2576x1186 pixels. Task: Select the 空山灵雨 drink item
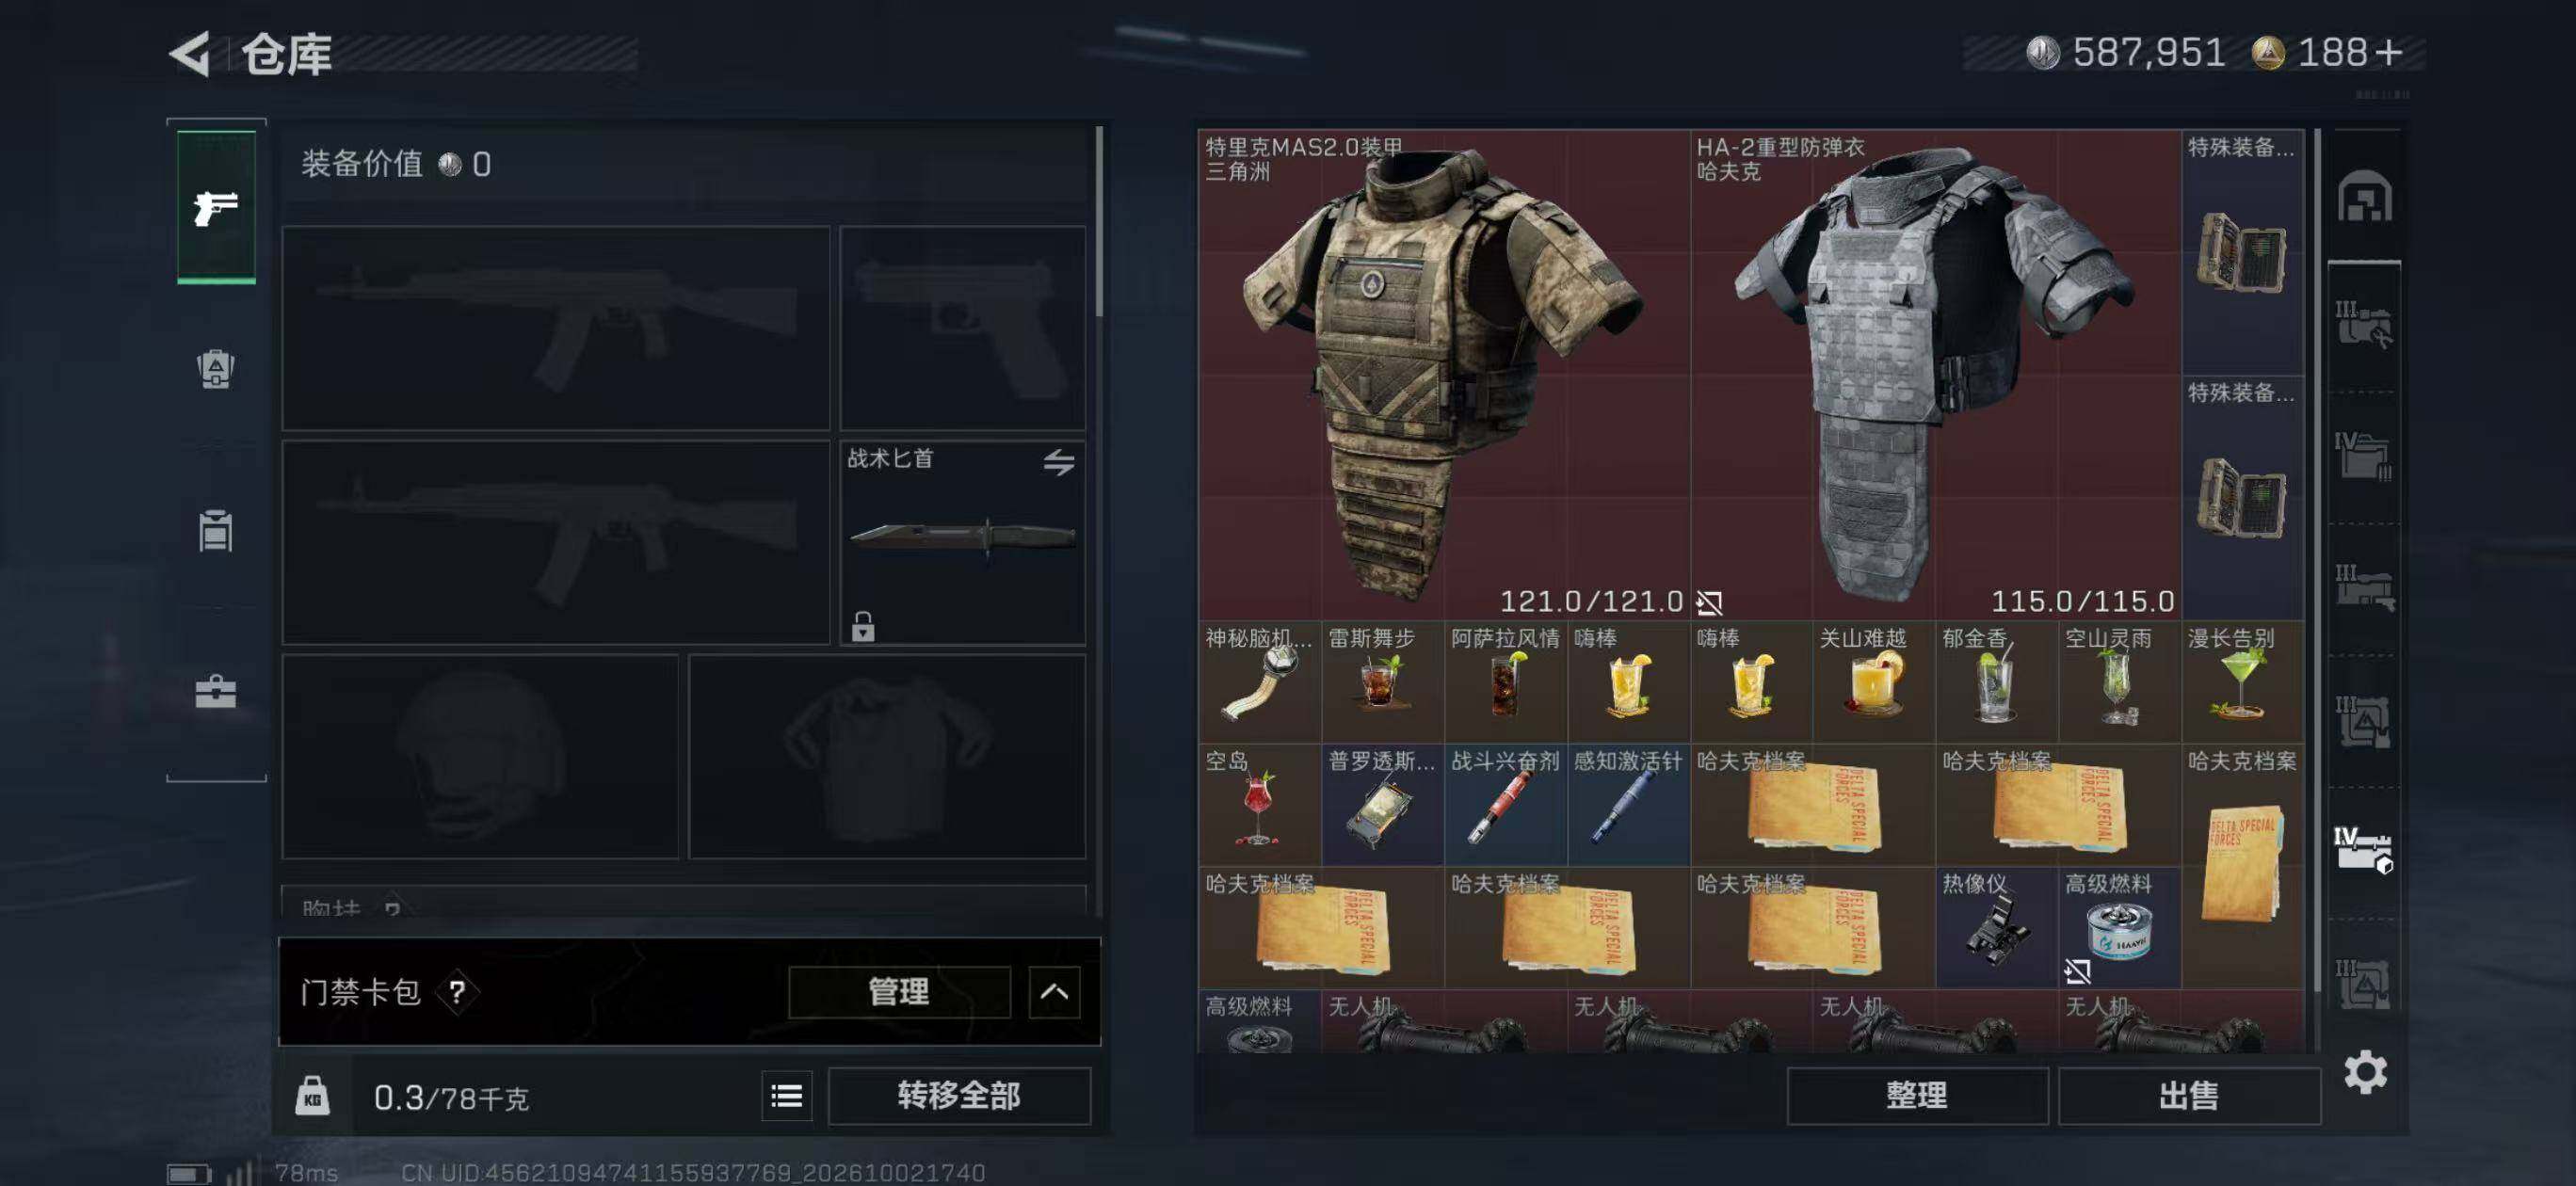[2120, 682]
